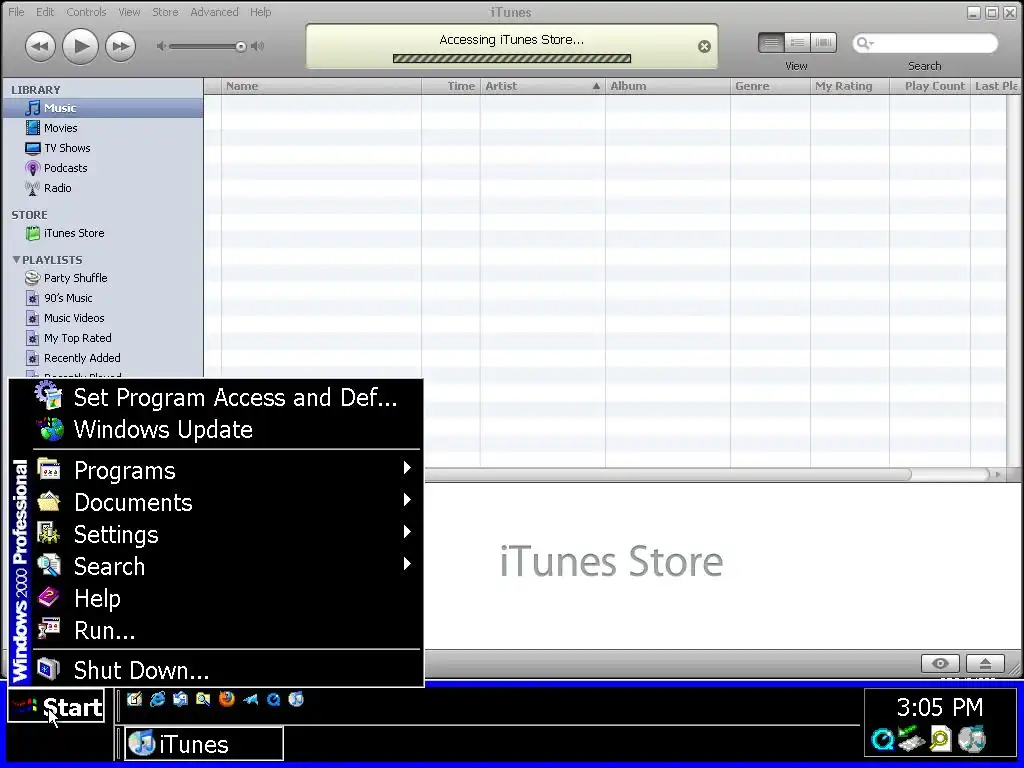The height and width of the screenshot is (768, 1024).
Task: Open the View menu
Action: (x=129, y=12)
